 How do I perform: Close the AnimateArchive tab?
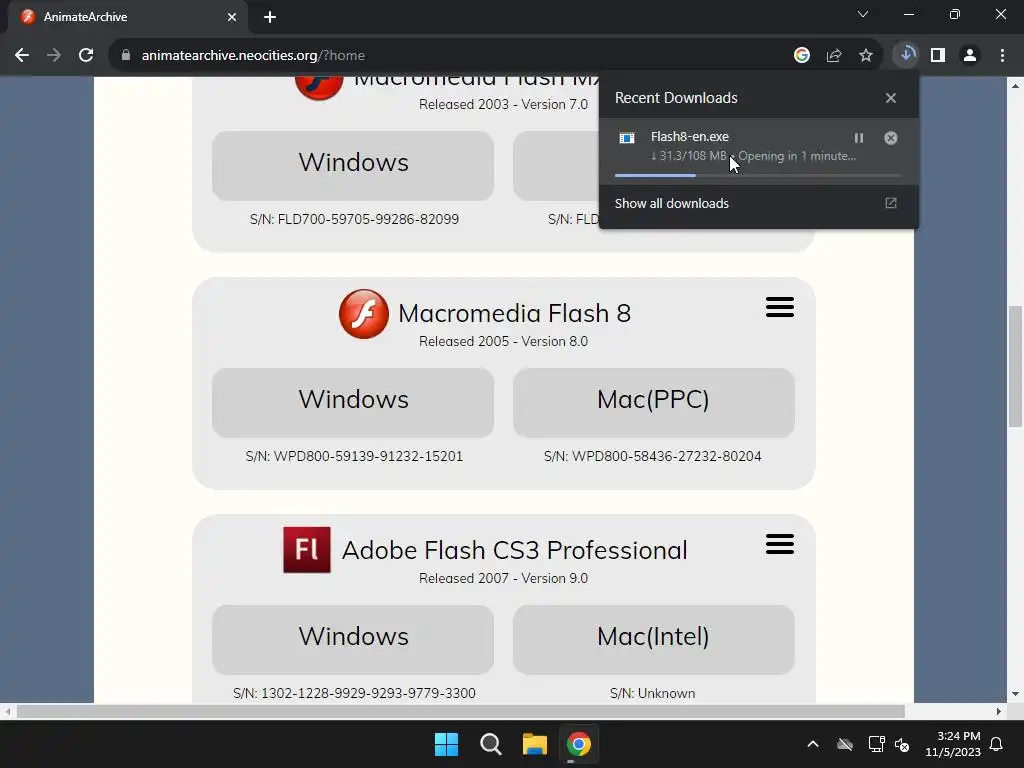click(x=232, y=17)
